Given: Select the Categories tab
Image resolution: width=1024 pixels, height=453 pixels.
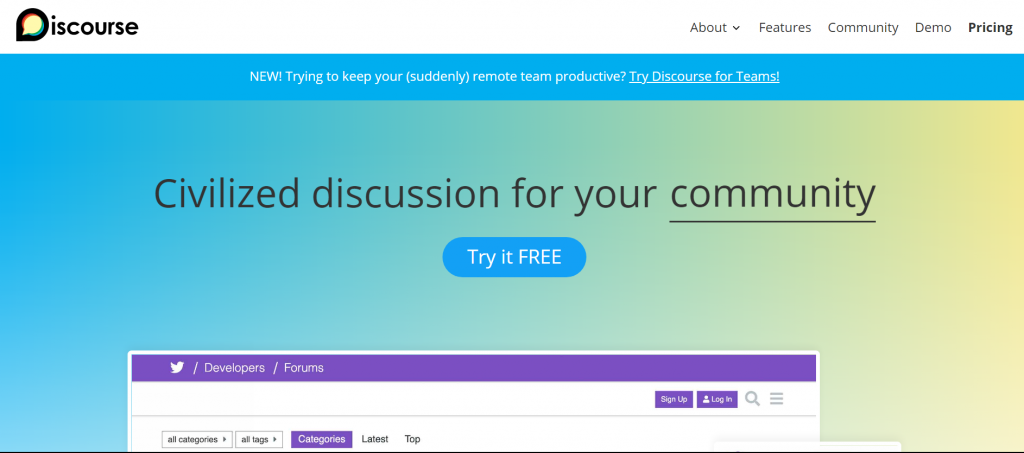Looking at the screenshot, I should click(321, 439).
